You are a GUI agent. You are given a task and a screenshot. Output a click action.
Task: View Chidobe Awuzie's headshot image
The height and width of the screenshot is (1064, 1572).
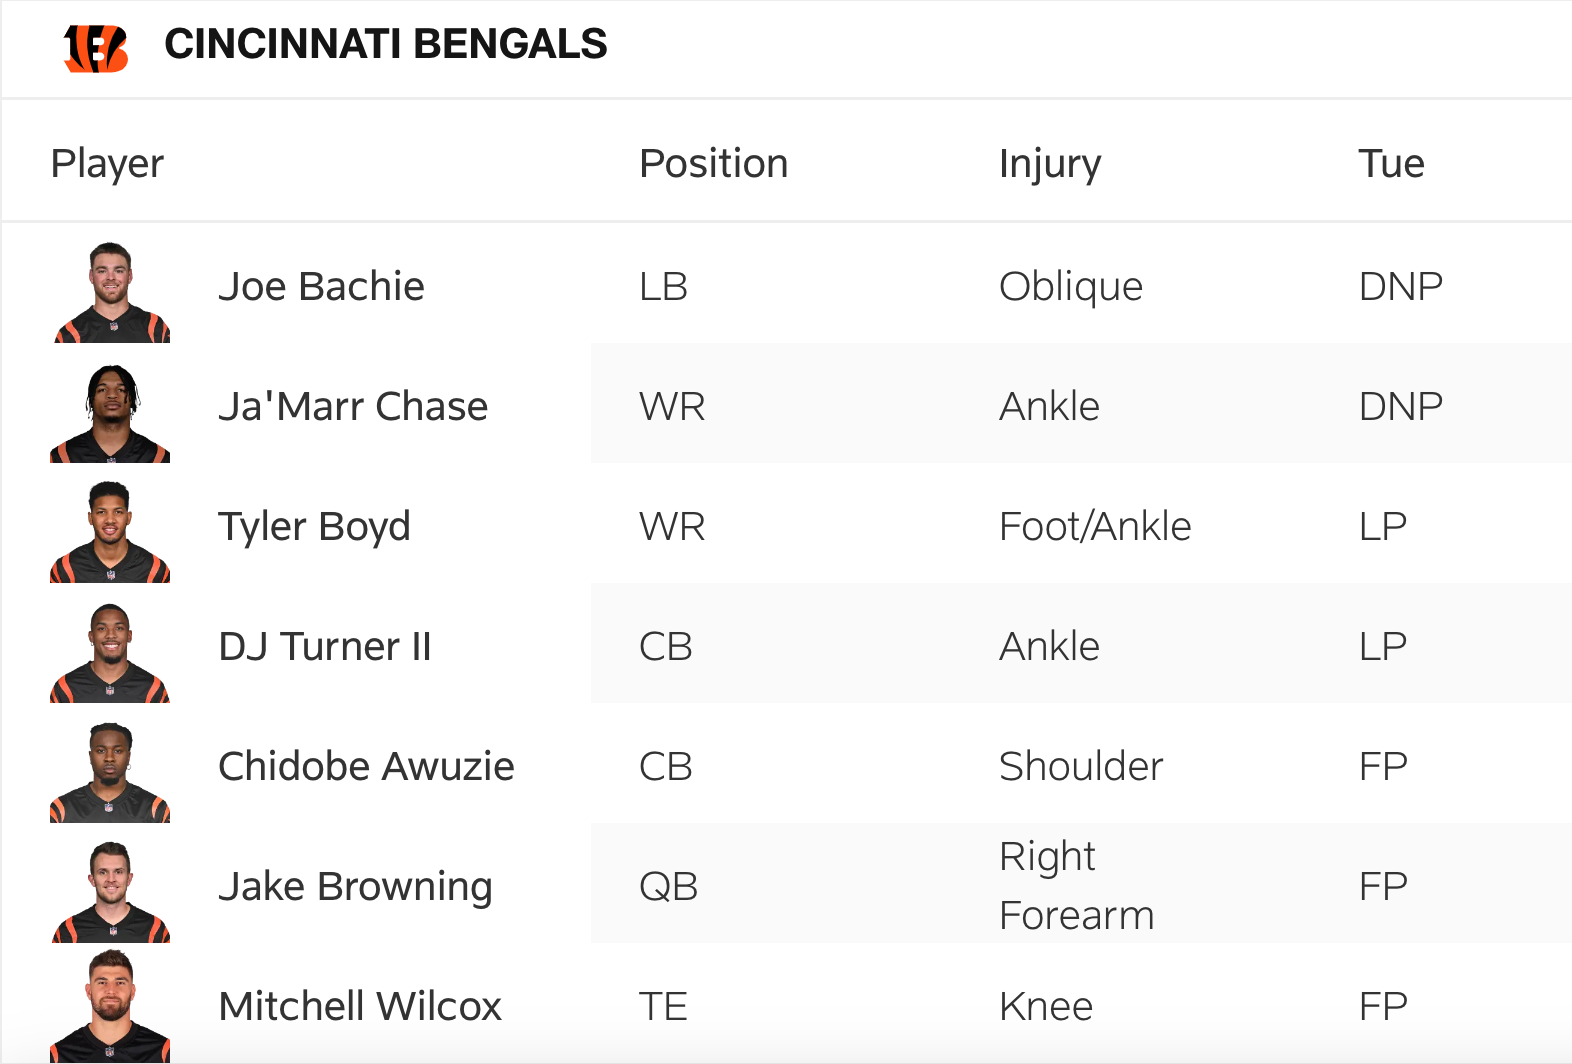111,772
